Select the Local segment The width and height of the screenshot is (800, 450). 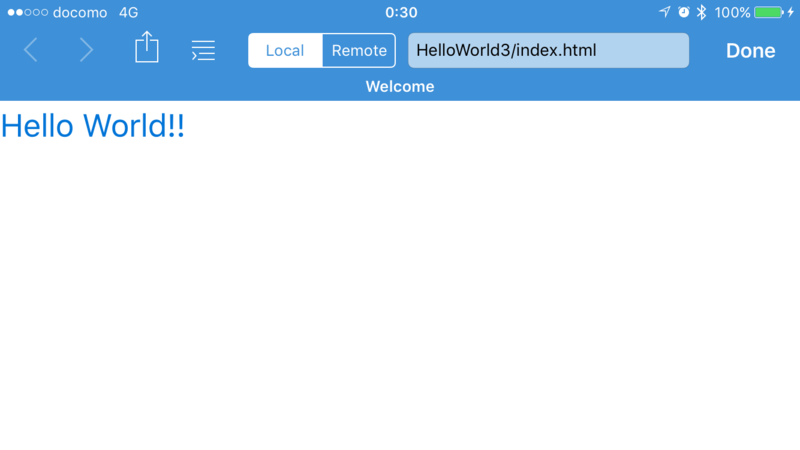[285, 51]
